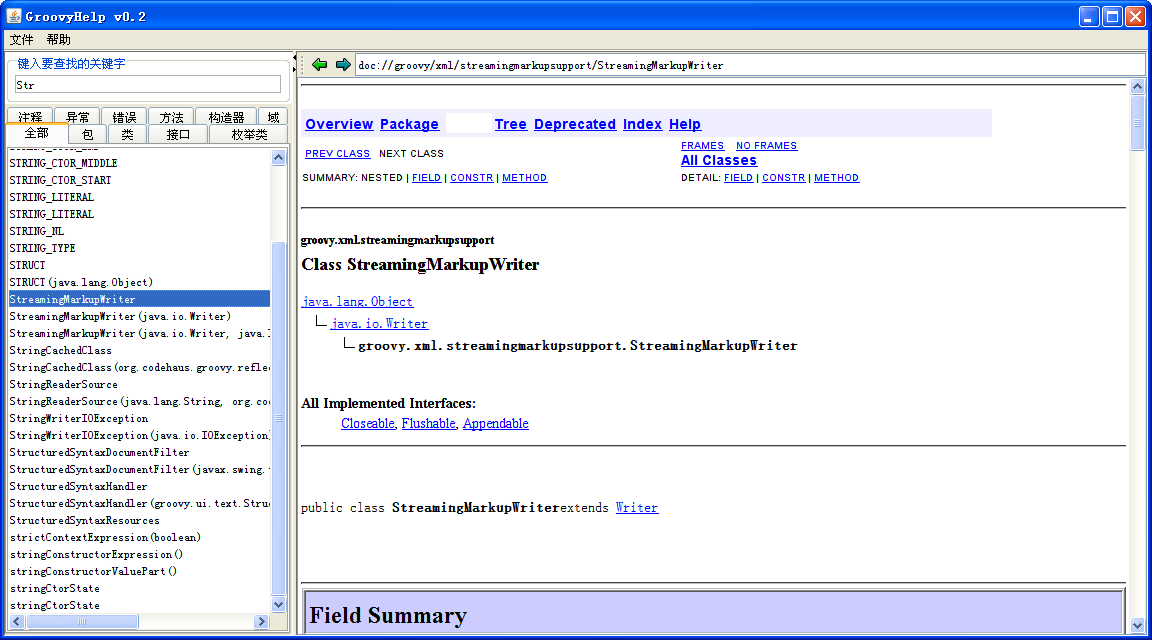Jump to the detail FIELD link
Screen dimensions: 1152x640
pos(738,178)
